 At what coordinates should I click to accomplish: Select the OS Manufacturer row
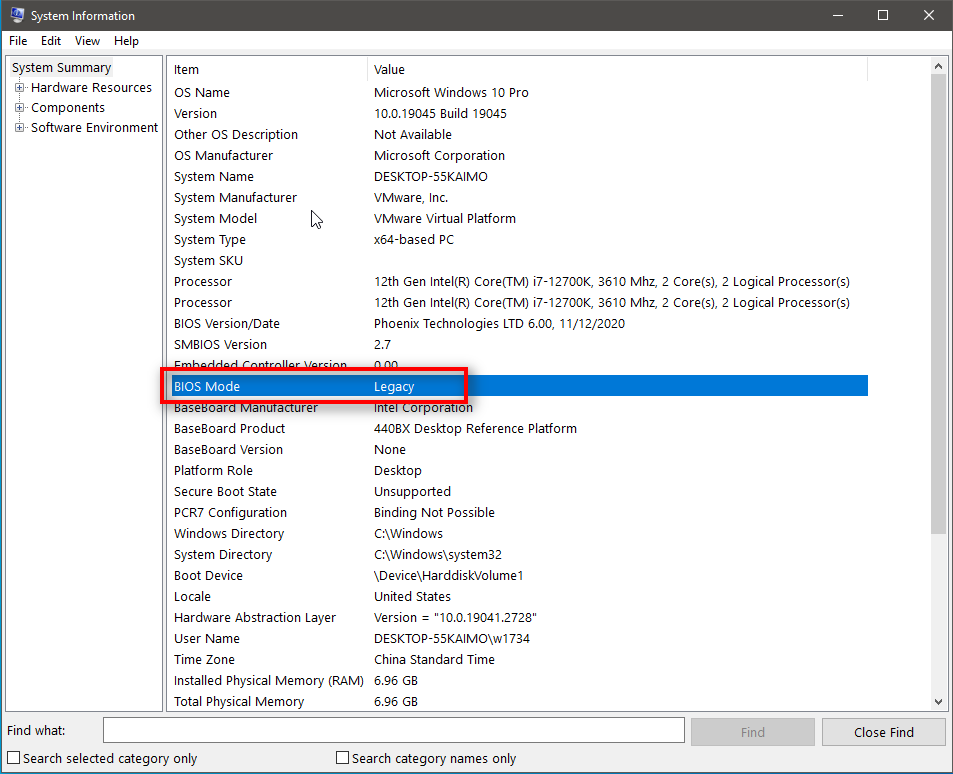(x=518, y=156)
